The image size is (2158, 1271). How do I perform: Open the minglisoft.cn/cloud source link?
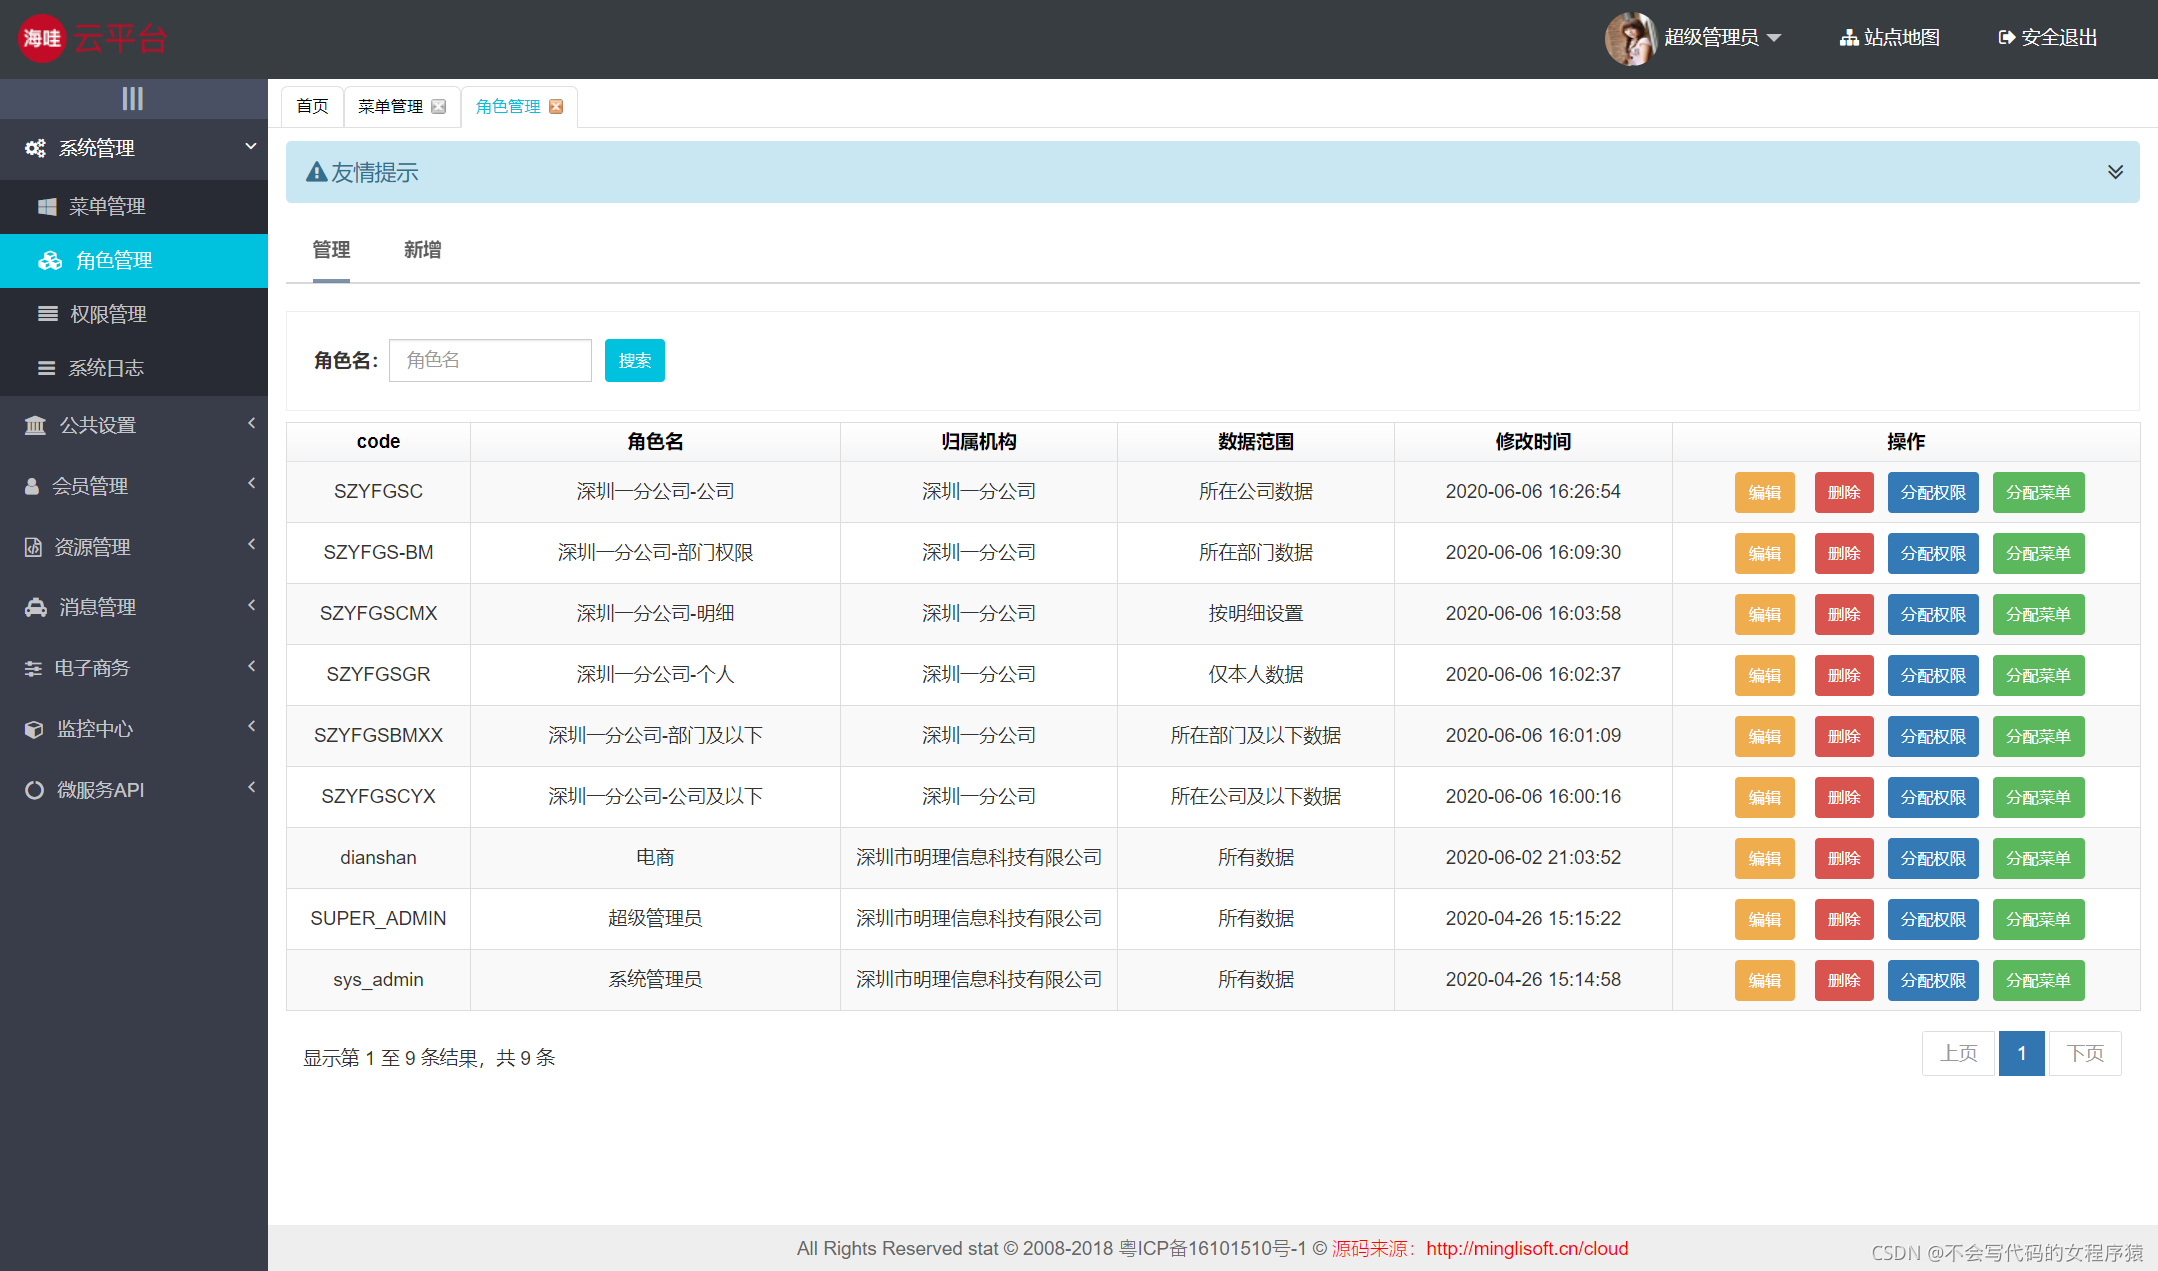point(1526,1248)
